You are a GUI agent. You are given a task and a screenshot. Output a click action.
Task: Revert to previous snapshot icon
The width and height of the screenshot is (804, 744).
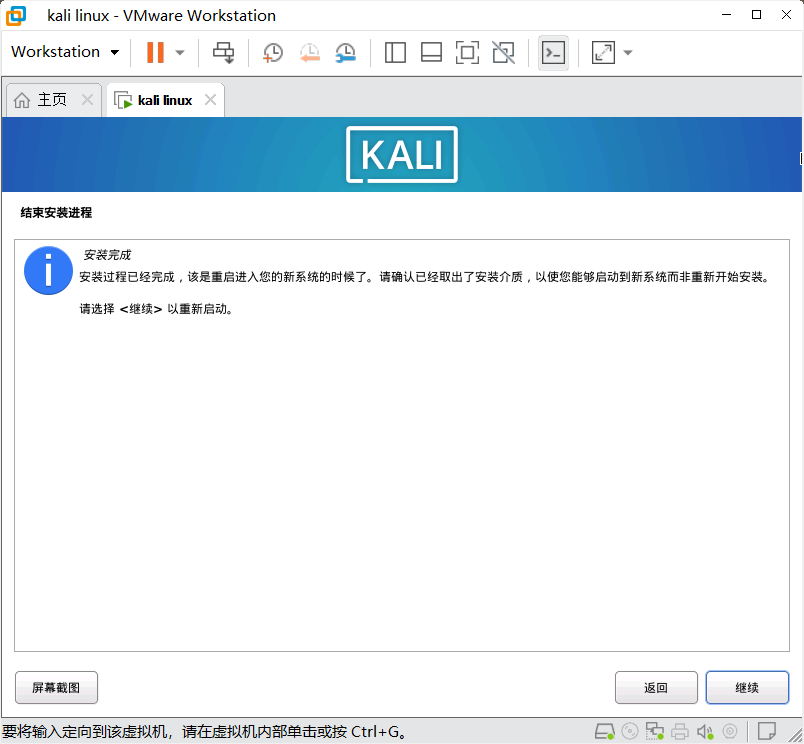coord(310,52)
